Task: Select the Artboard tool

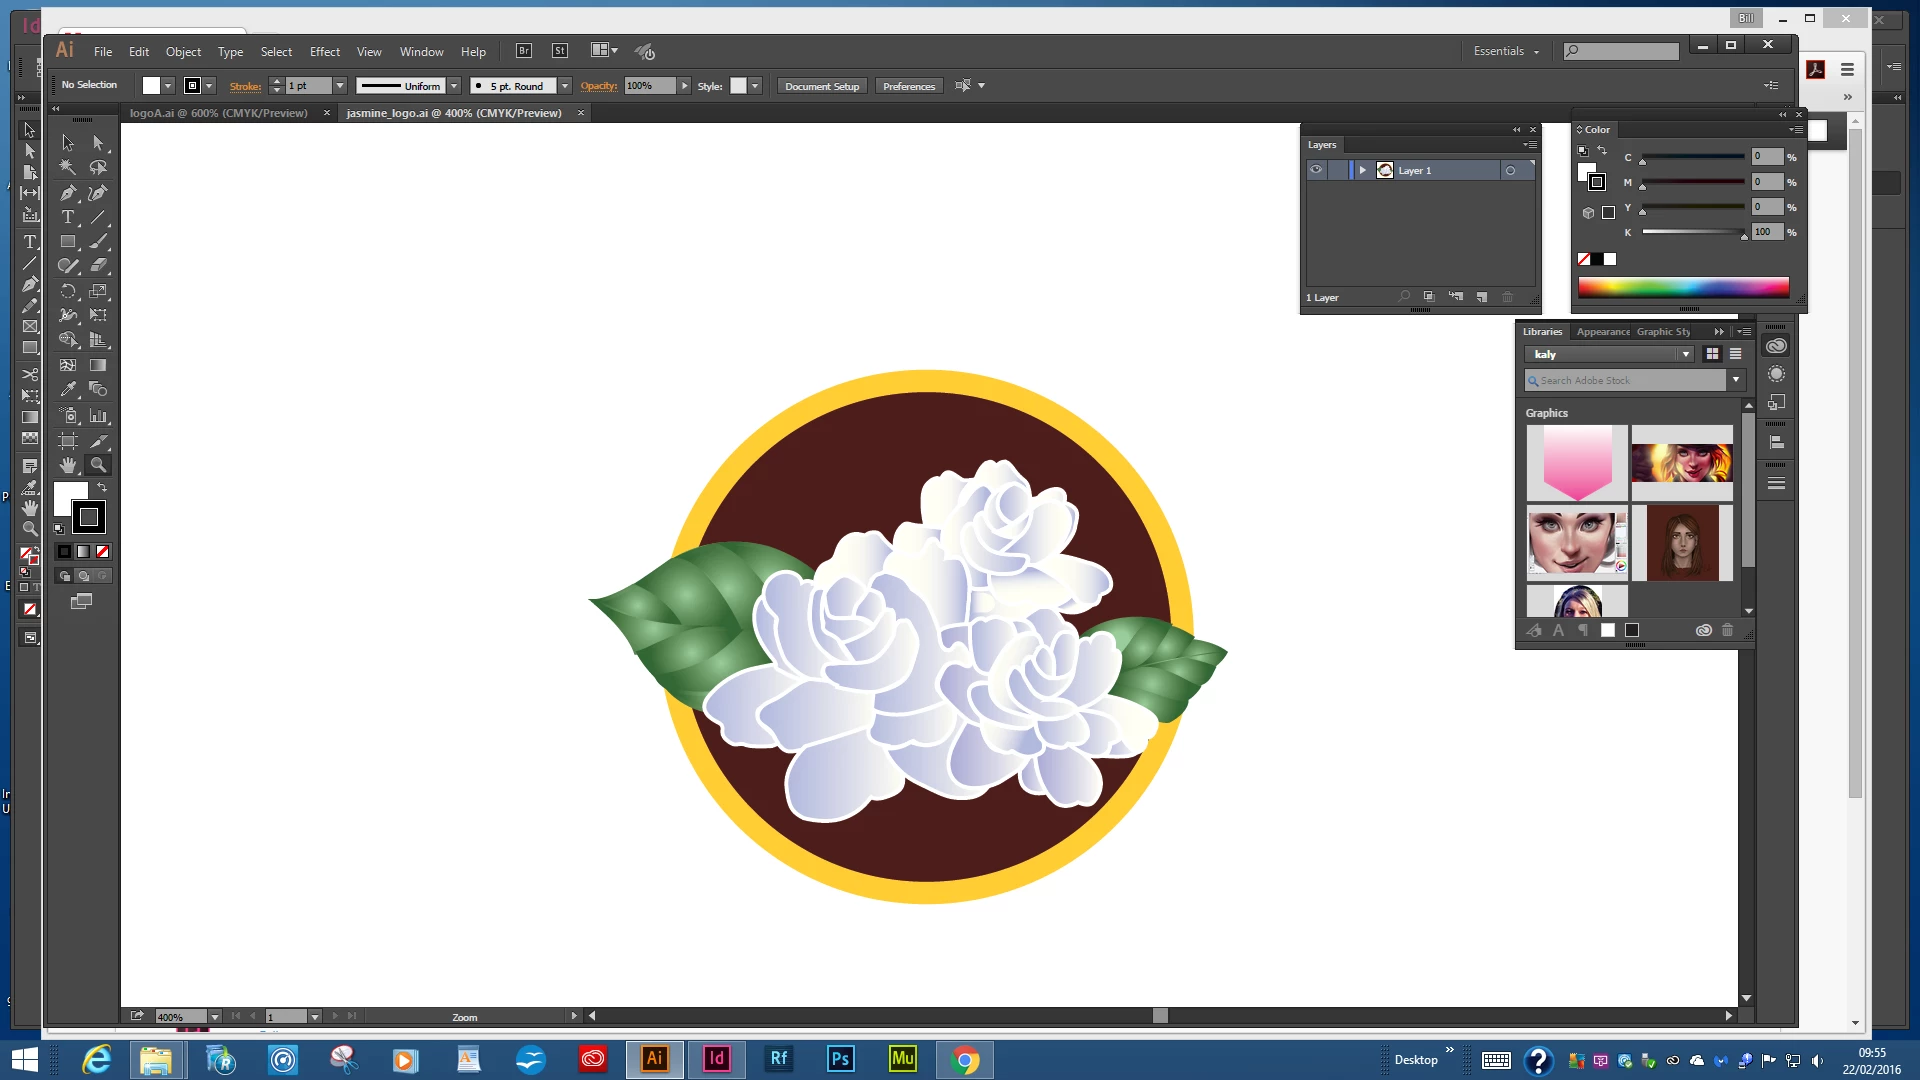Action: click(67, 441)
